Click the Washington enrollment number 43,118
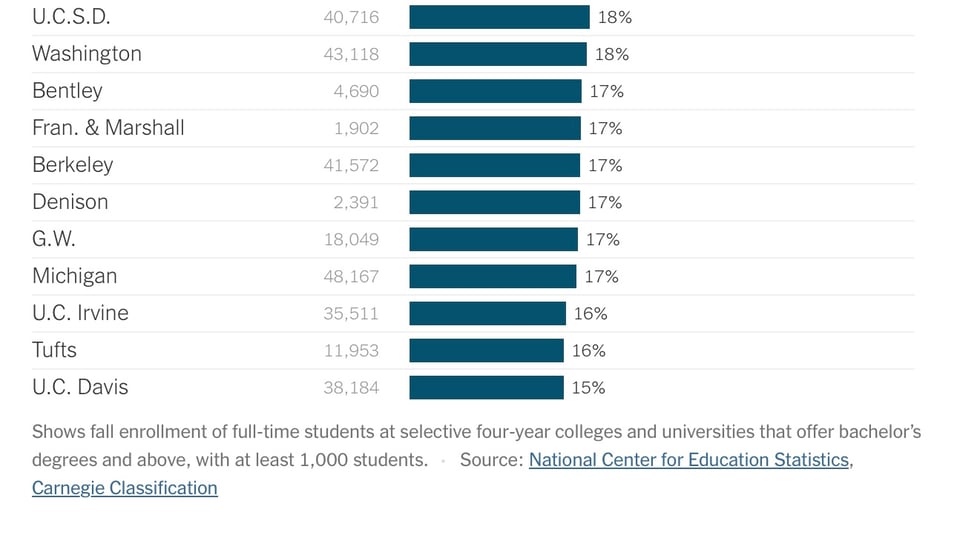 coord(351,54)
